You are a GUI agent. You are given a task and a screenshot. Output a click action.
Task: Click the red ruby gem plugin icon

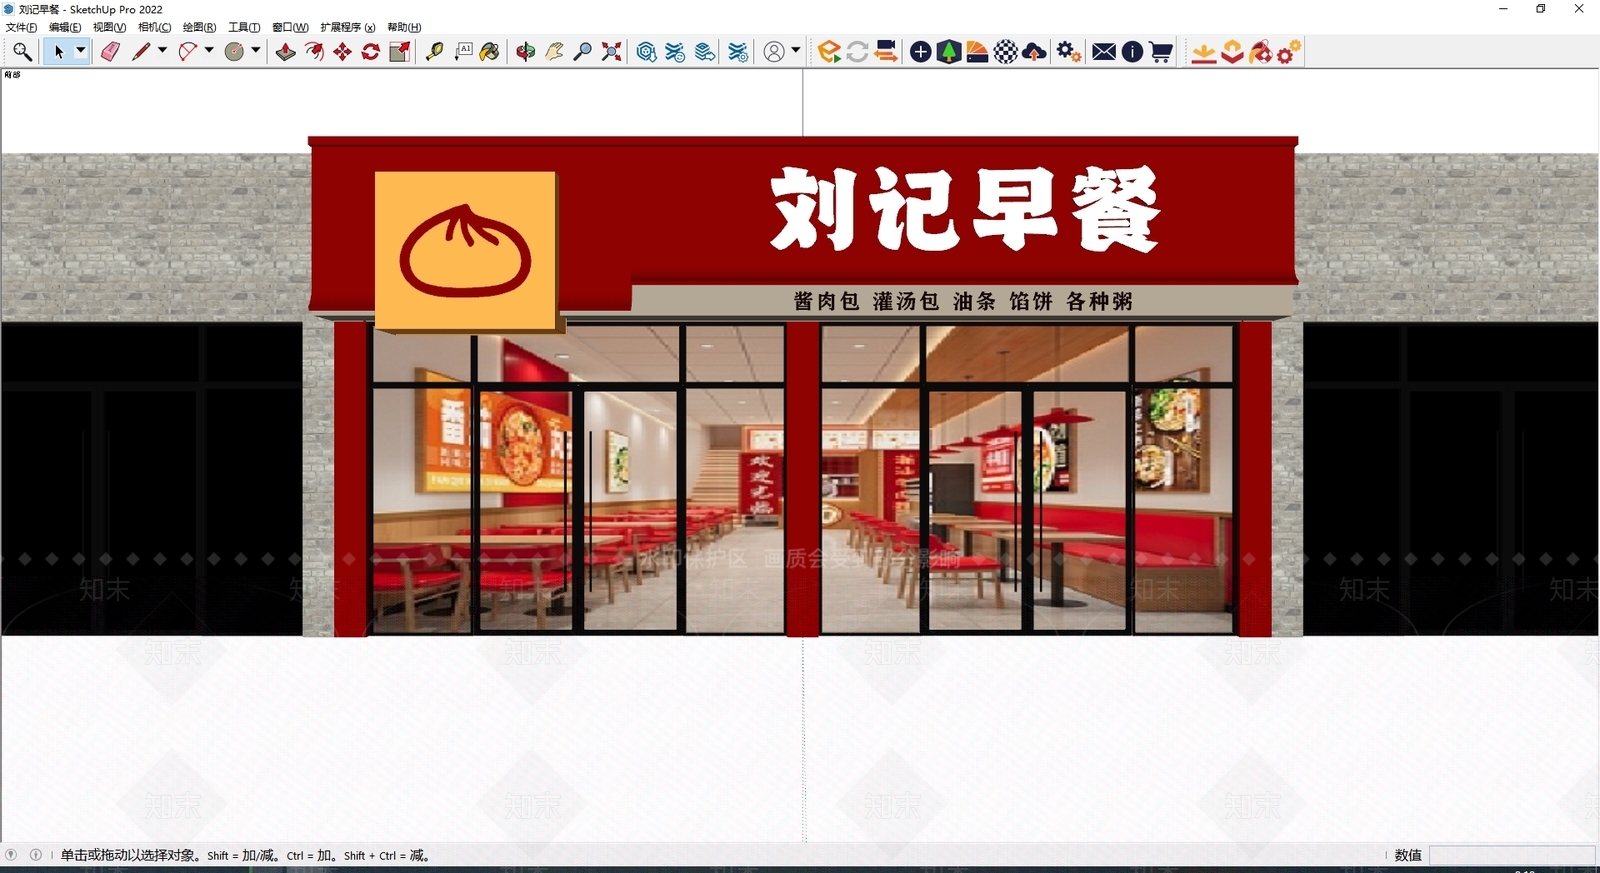click(1260, 52)
